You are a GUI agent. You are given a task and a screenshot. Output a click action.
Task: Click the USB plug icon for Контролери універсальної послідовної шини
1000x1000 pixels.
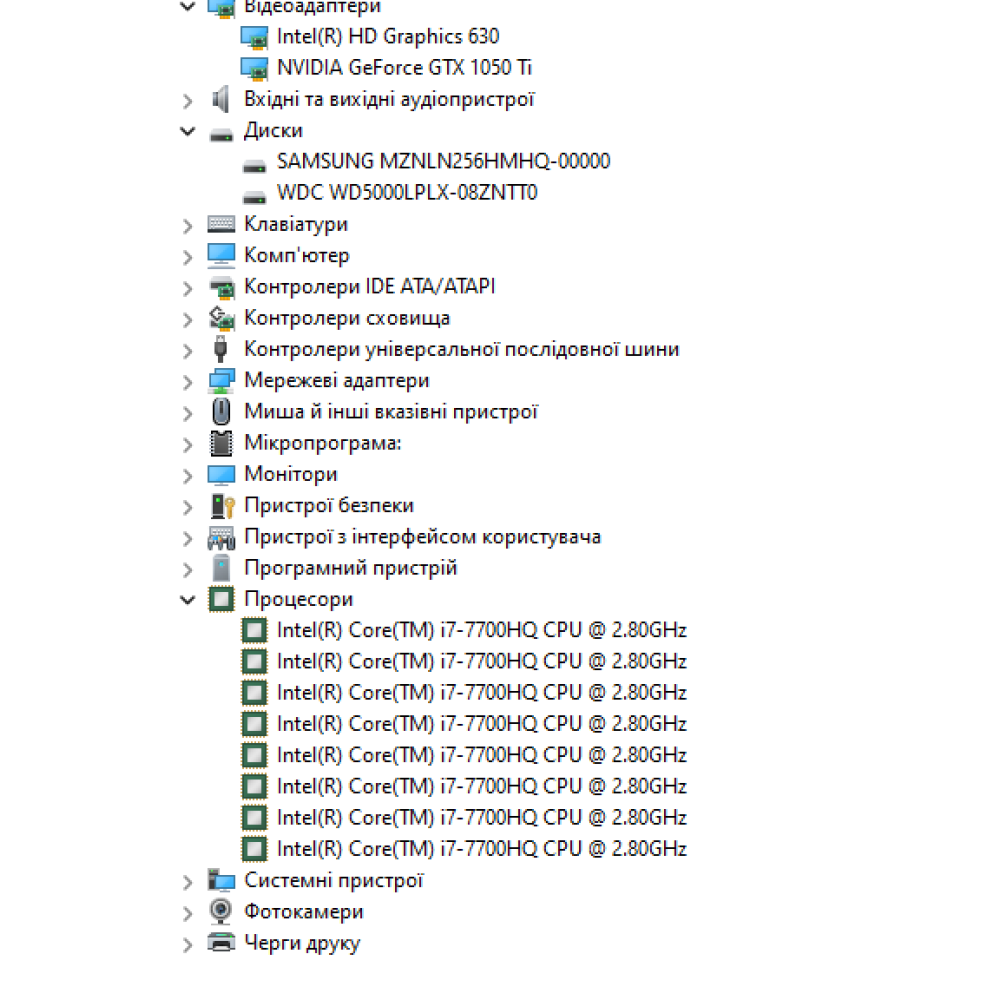pyautogui.click(x=221, y=349)
